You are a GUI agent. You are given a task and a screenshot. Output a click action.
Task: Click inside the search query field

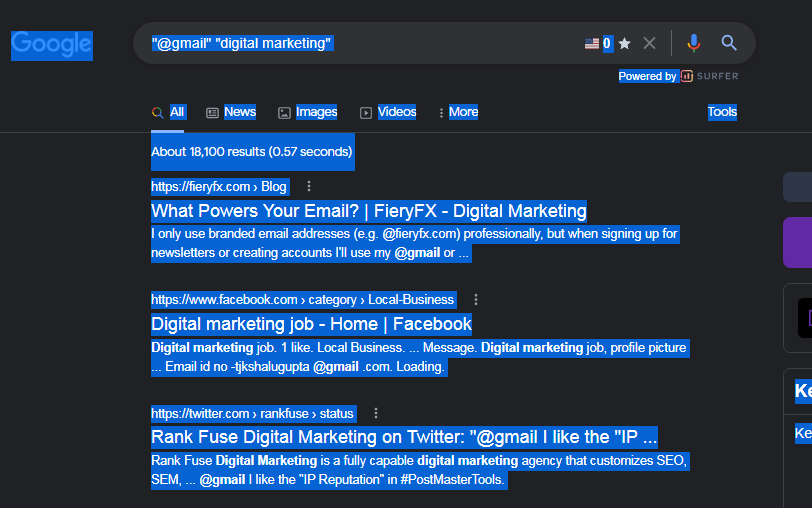400,43
